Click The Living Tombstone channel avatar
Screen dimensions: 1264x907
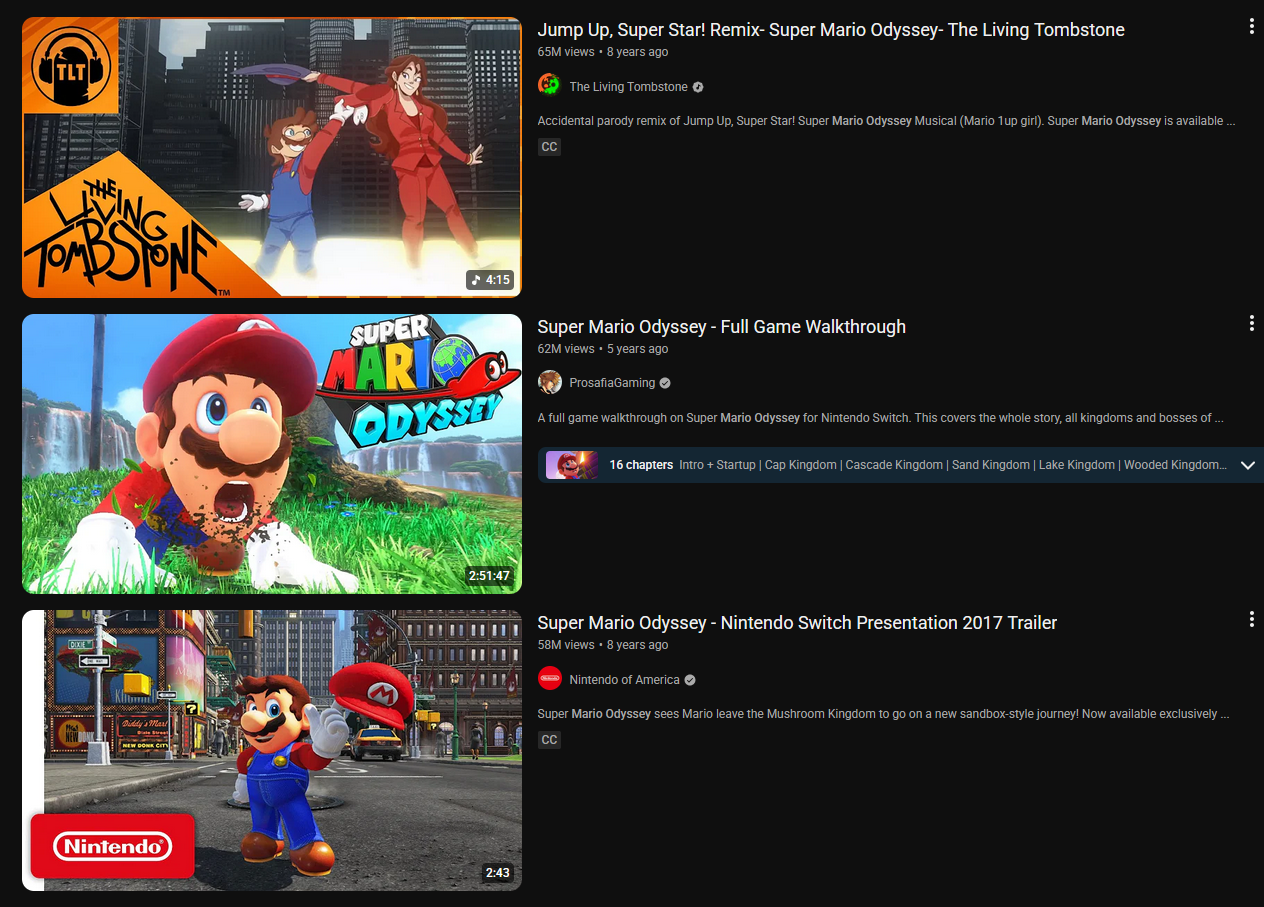(549, 86)
